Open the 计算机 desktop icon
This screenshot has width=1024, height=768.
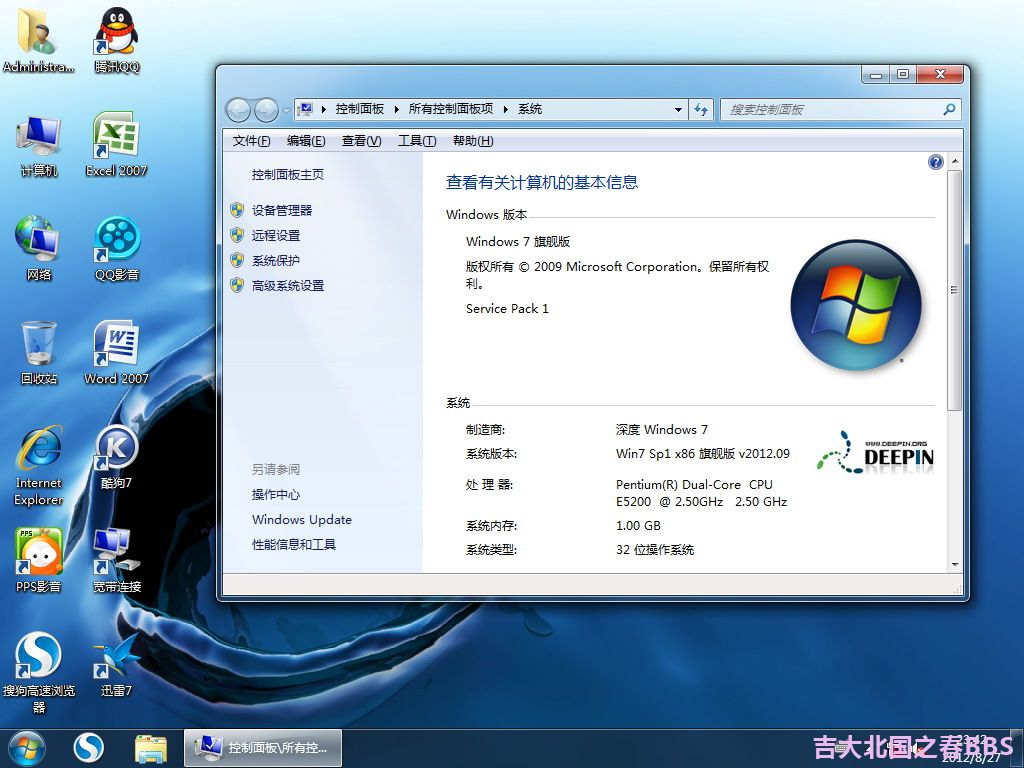click(x=39, y=145)
